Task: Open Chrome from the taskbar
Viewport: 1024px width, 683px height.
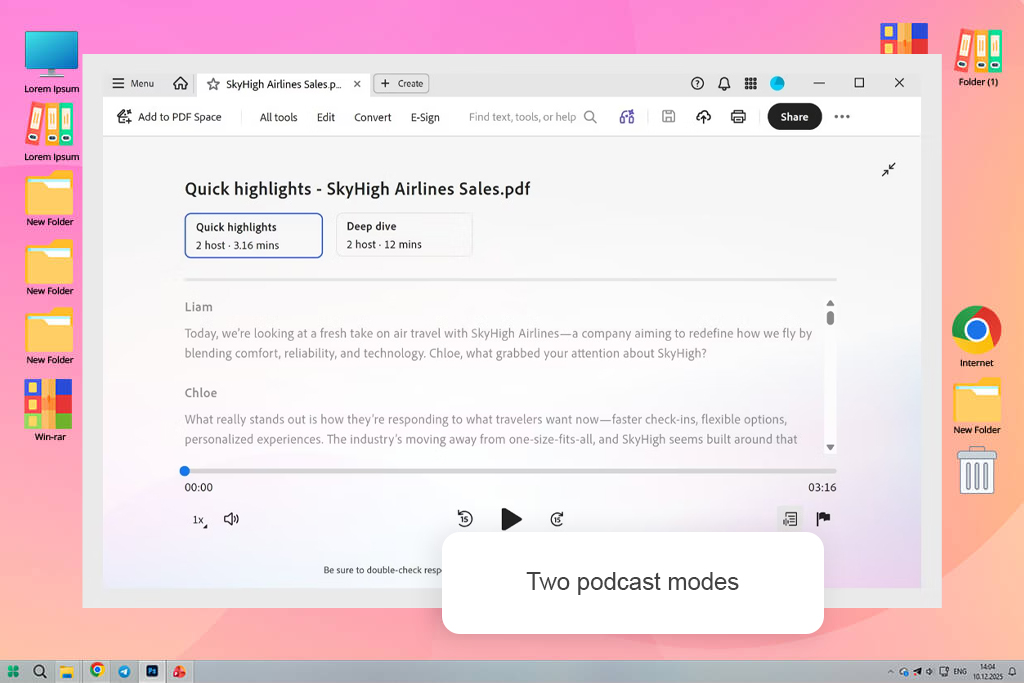Action: pos(97,670)
